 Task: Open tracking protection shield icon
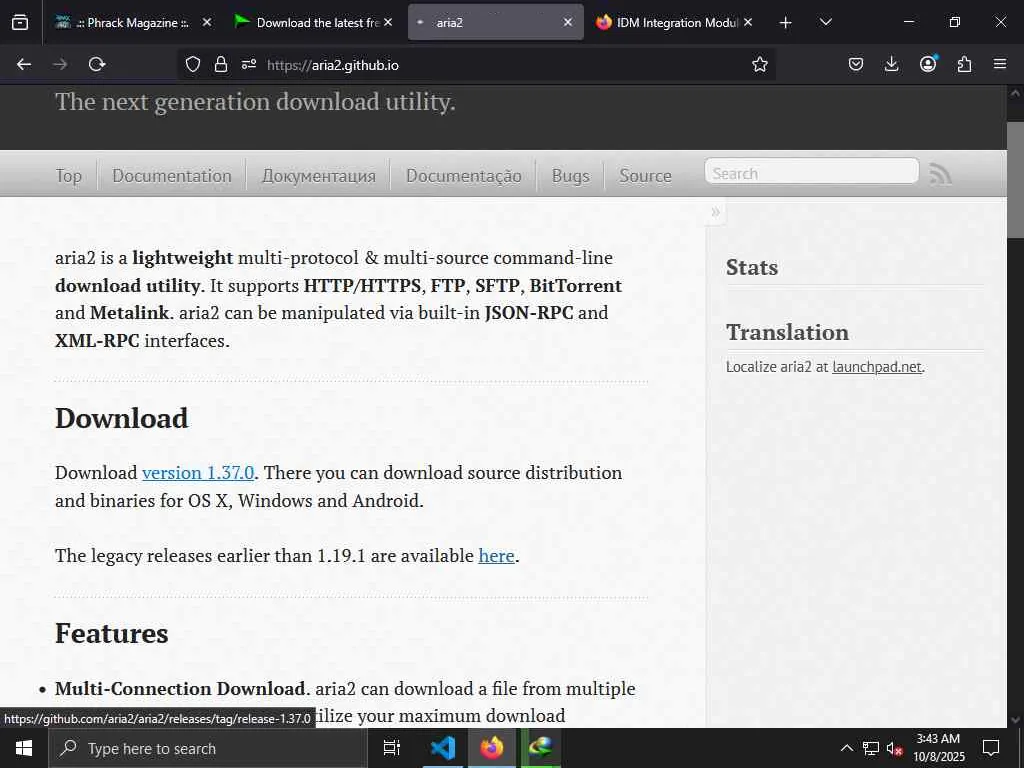coord(193,64)
